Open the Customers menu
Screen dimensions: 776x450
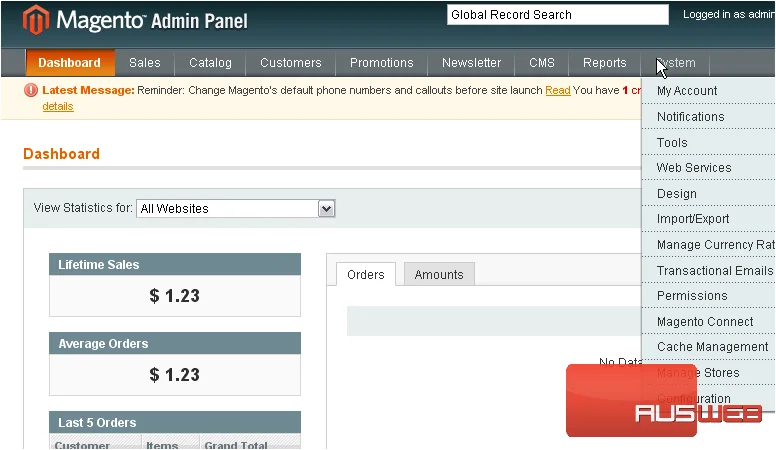coord(291,63)
